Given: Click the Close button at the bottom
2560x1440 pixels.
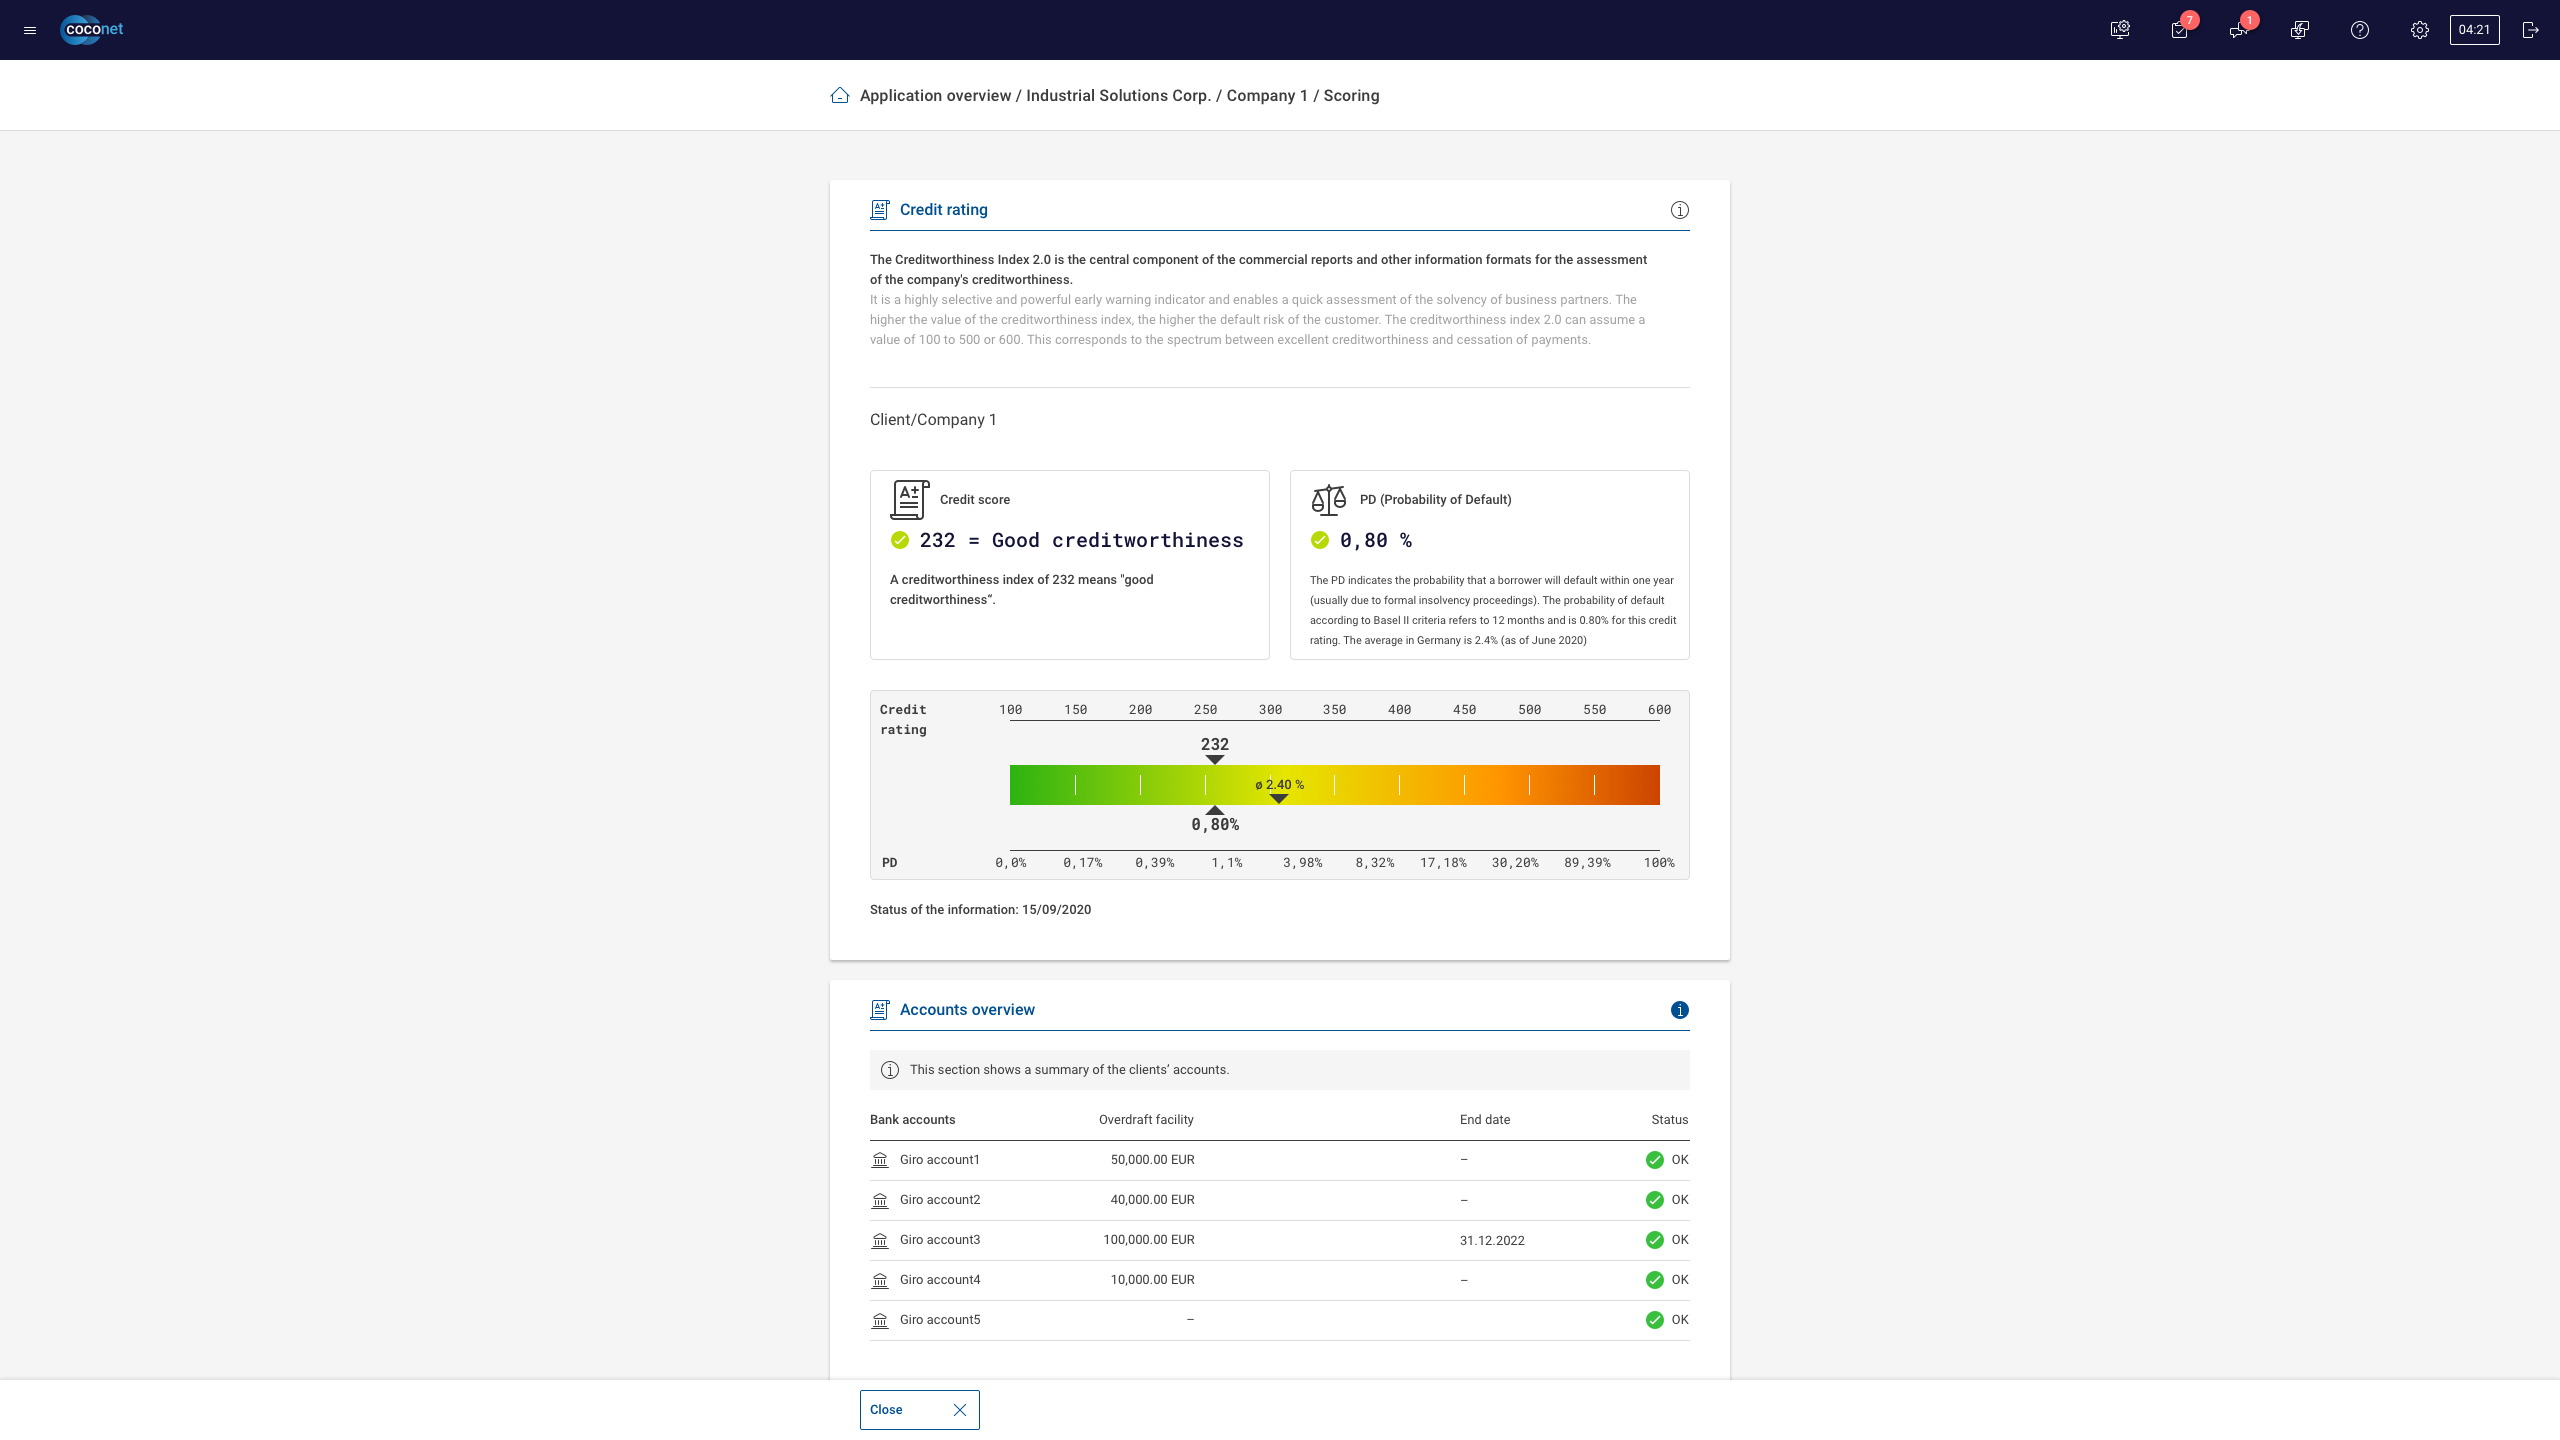Looking at the screenshot, I should click(x=920, y=1410).
